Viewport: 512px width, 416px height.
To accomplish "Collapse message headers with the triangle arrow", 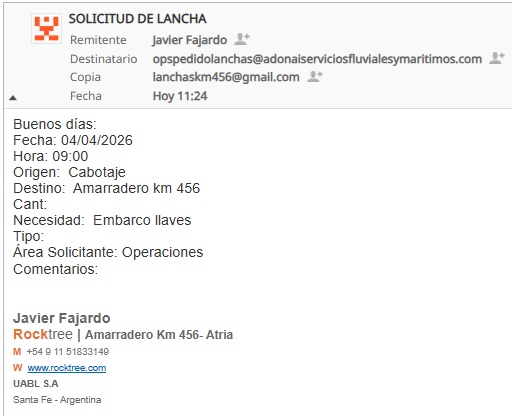I will point(13,98).
